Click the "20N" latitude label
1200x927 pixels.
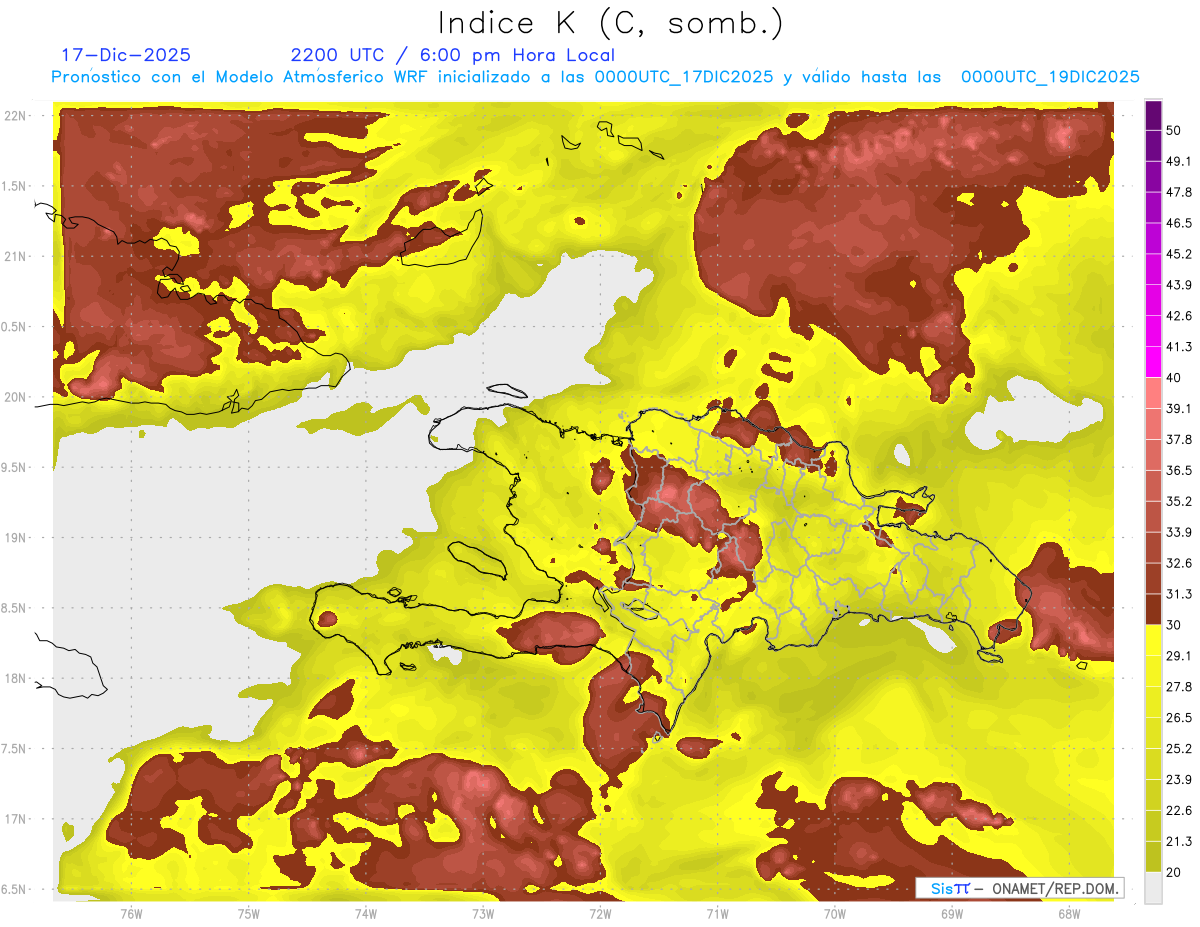(x=16, y=398)
